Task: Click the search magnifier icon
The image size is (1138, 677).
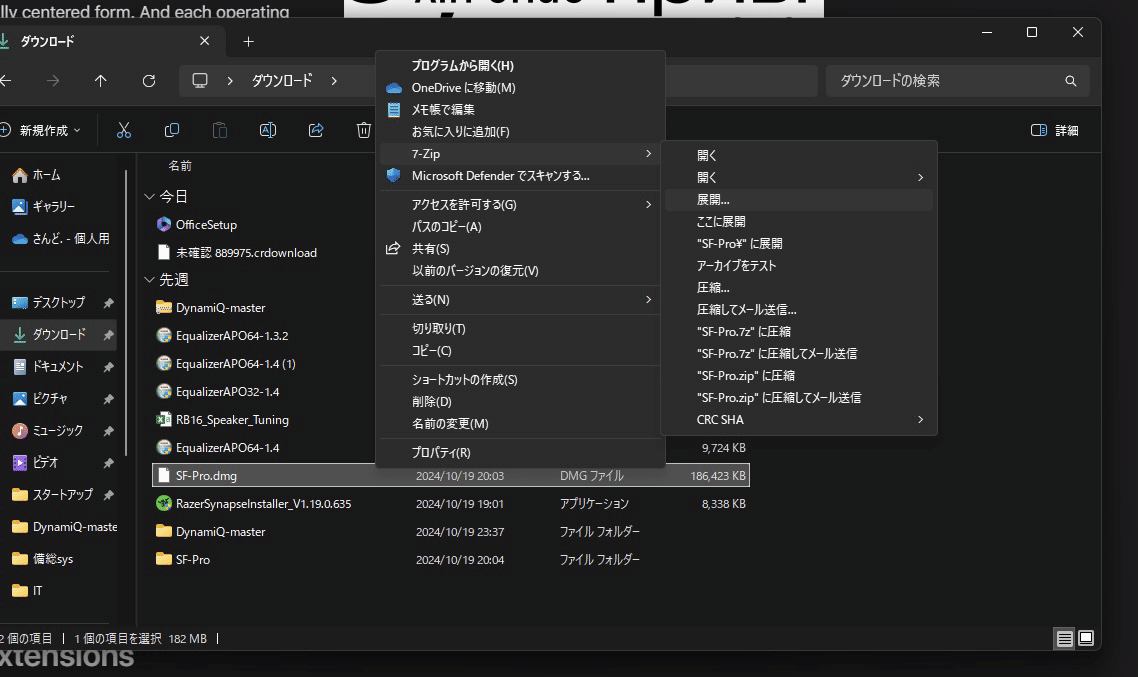Action: click(1071, 81)
